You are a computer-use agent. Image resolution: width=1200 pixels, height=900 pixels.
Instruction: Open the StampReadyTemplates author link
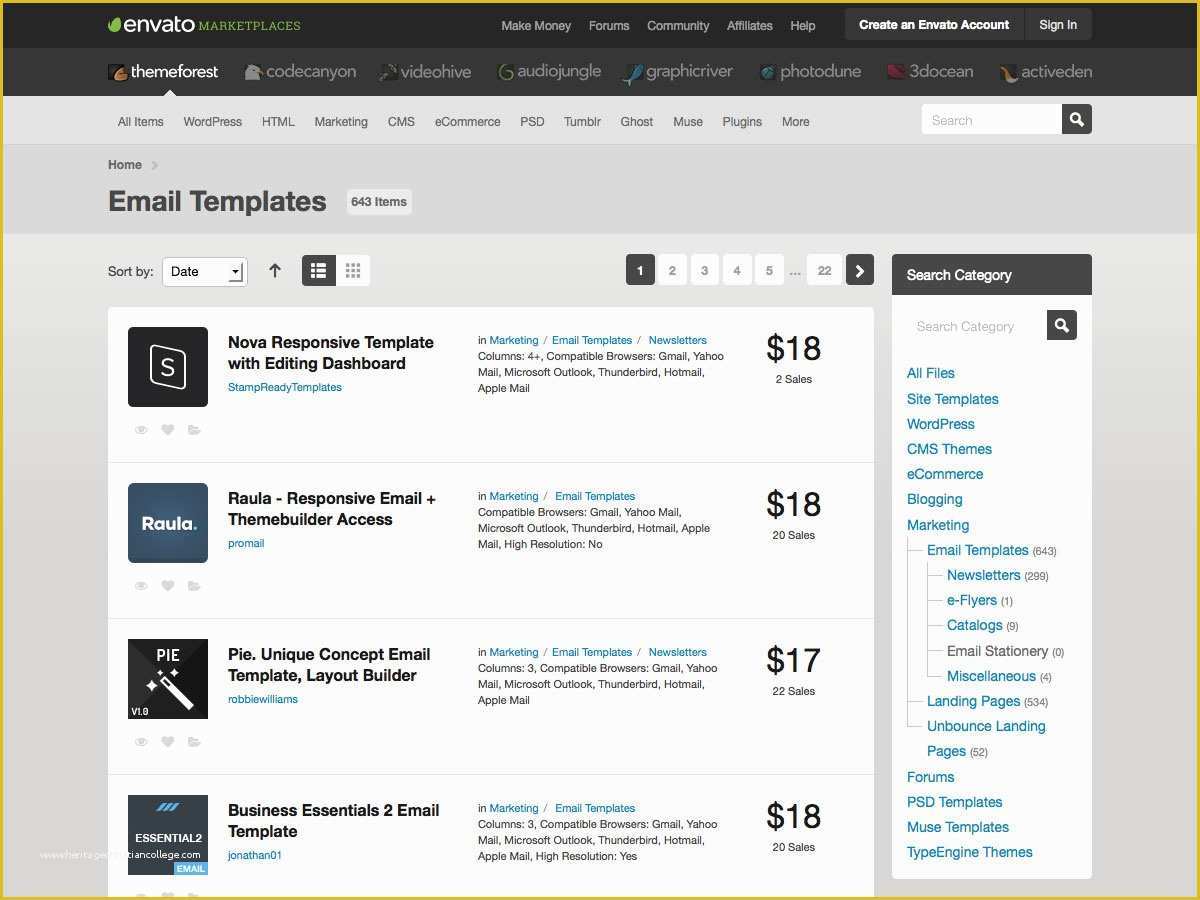tap(285, 387)
